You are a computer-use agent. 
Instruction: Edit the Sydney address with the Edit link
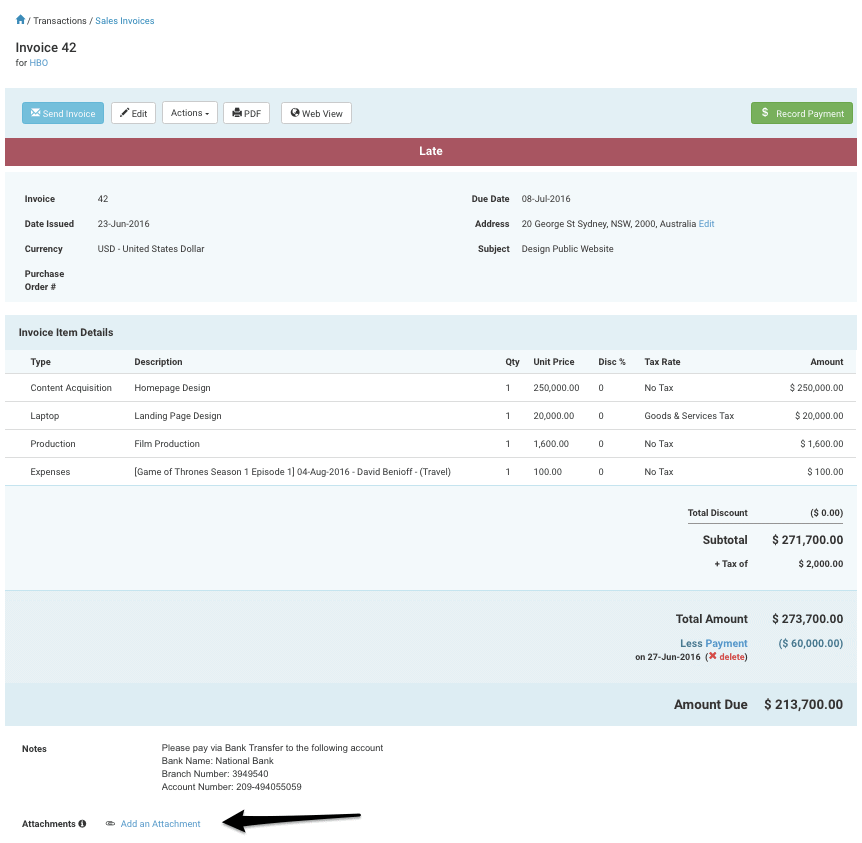[706, 223]
